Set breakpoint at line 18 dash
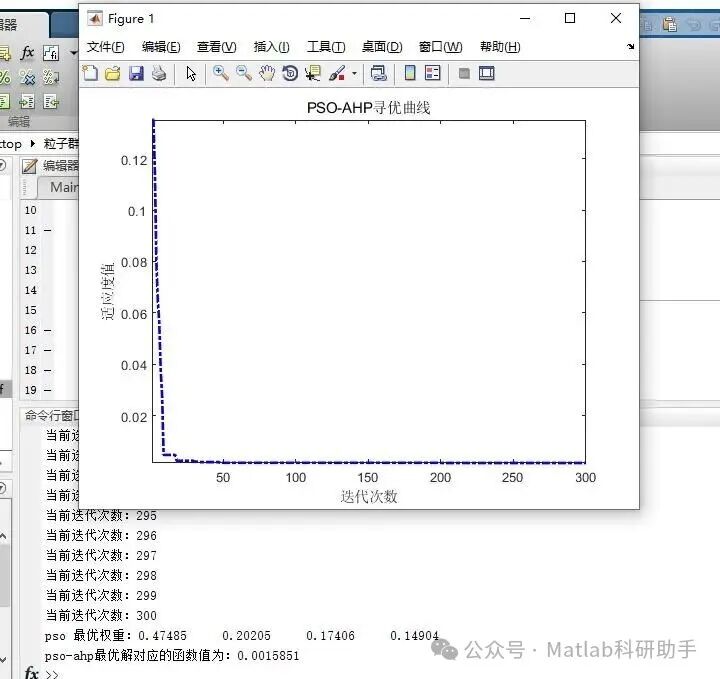720x679 pixels. (x=48, y=370)
